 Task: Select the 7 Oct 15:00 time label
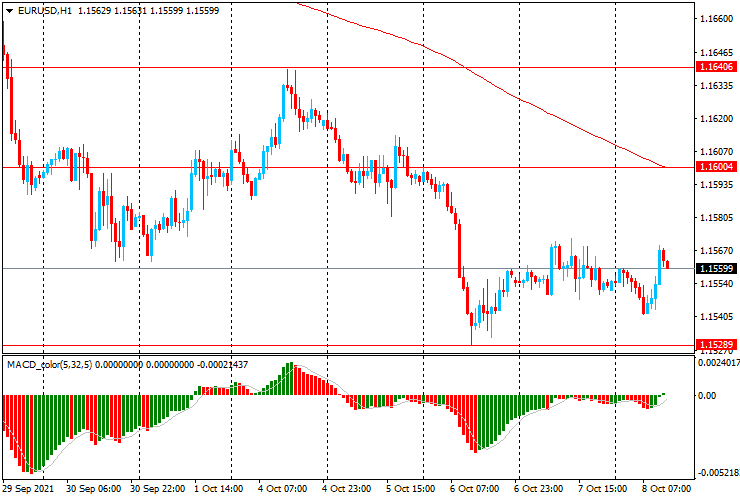click(x=603, y=488)
